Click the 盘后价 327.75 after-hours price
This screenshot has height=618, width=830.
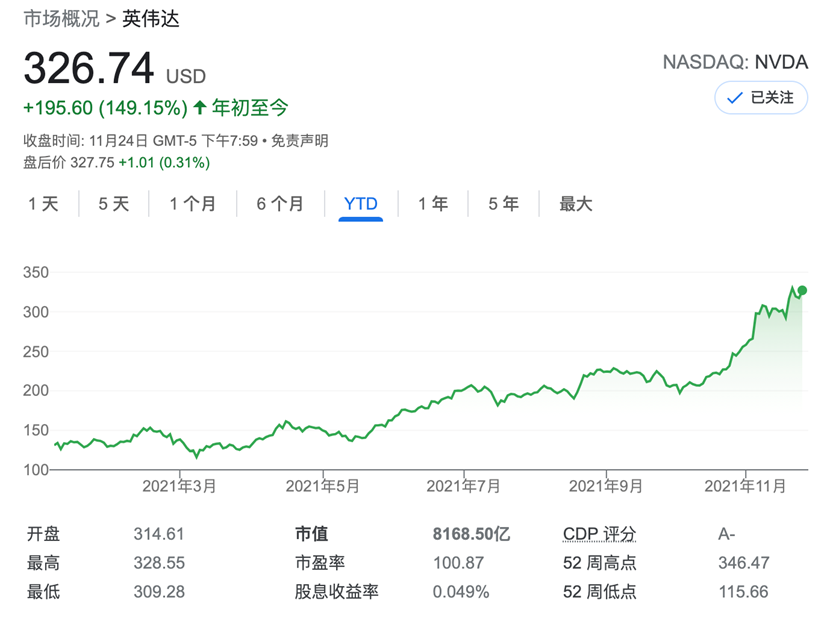pos(69,163)
